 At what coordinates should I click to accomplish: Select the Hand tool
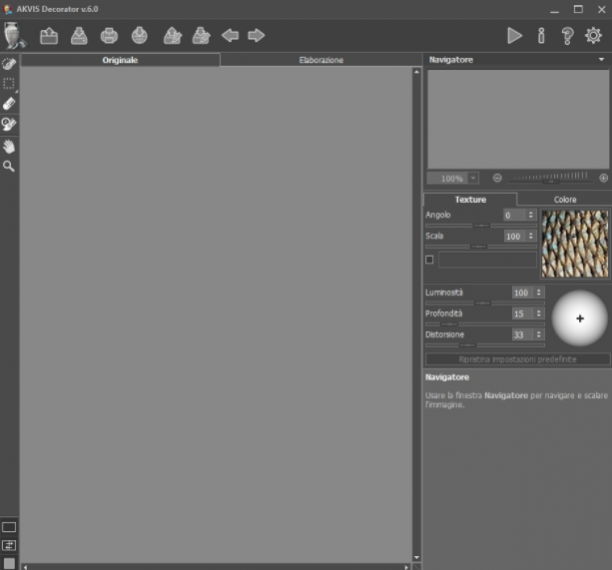(9, 147)
